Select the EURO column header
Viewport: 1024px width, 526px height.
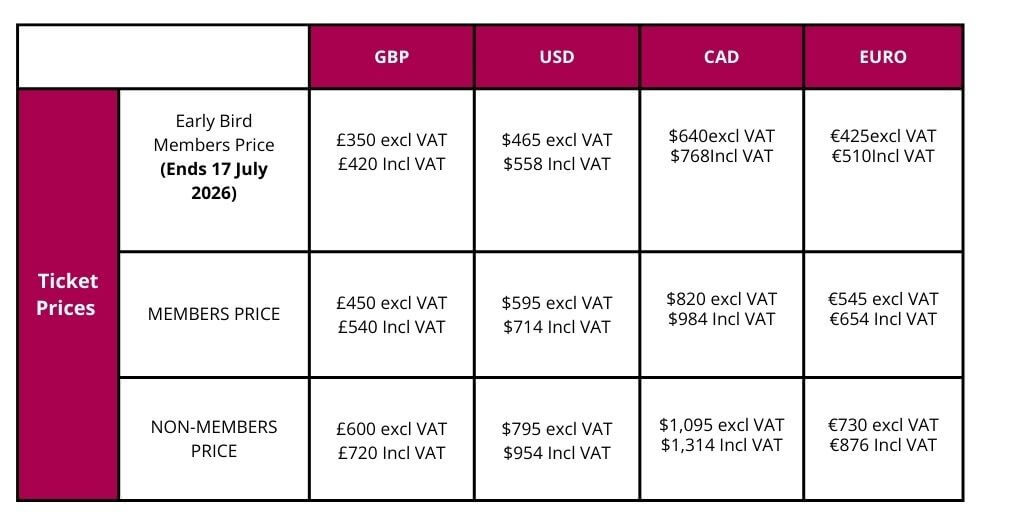click(883, 57)
